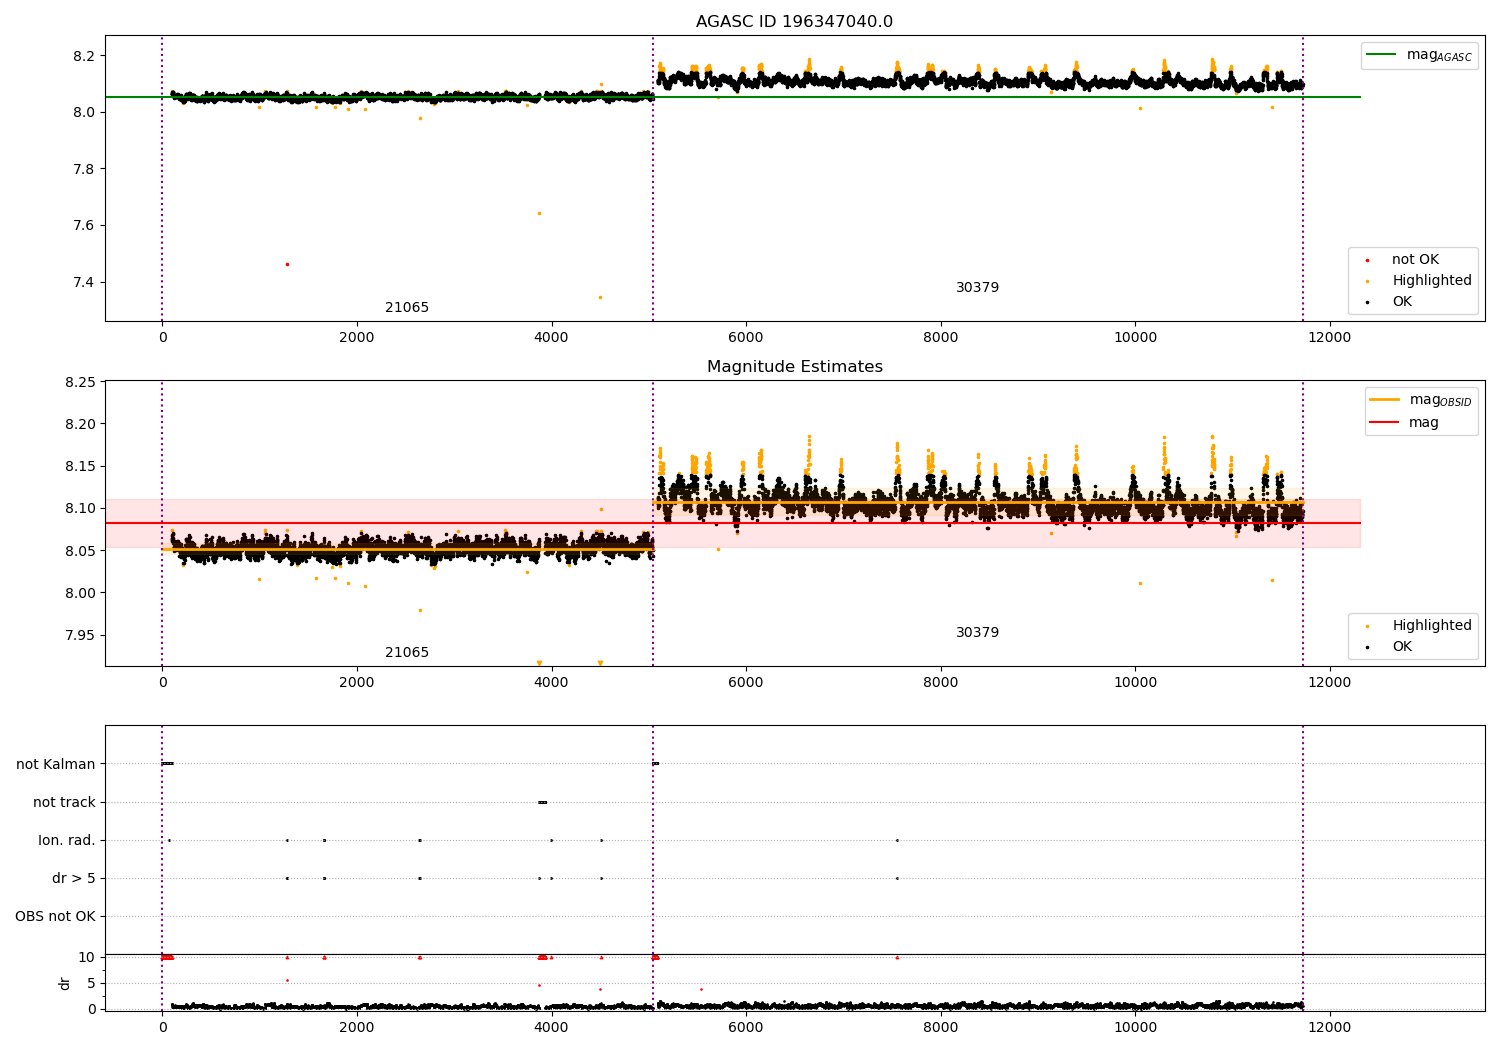This screenshot has height=1050, width=1500.
Task: Click the 8.2 y-axis tick label
Action: 83,56
